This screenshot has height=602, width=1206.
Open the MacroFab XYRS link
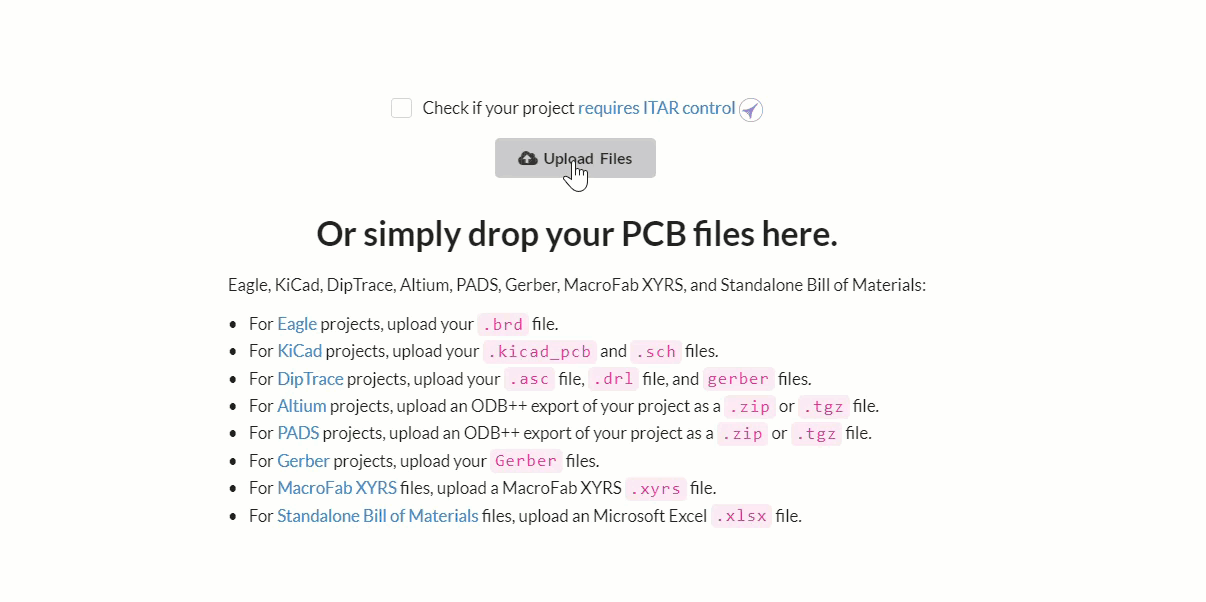pos(336,488)
